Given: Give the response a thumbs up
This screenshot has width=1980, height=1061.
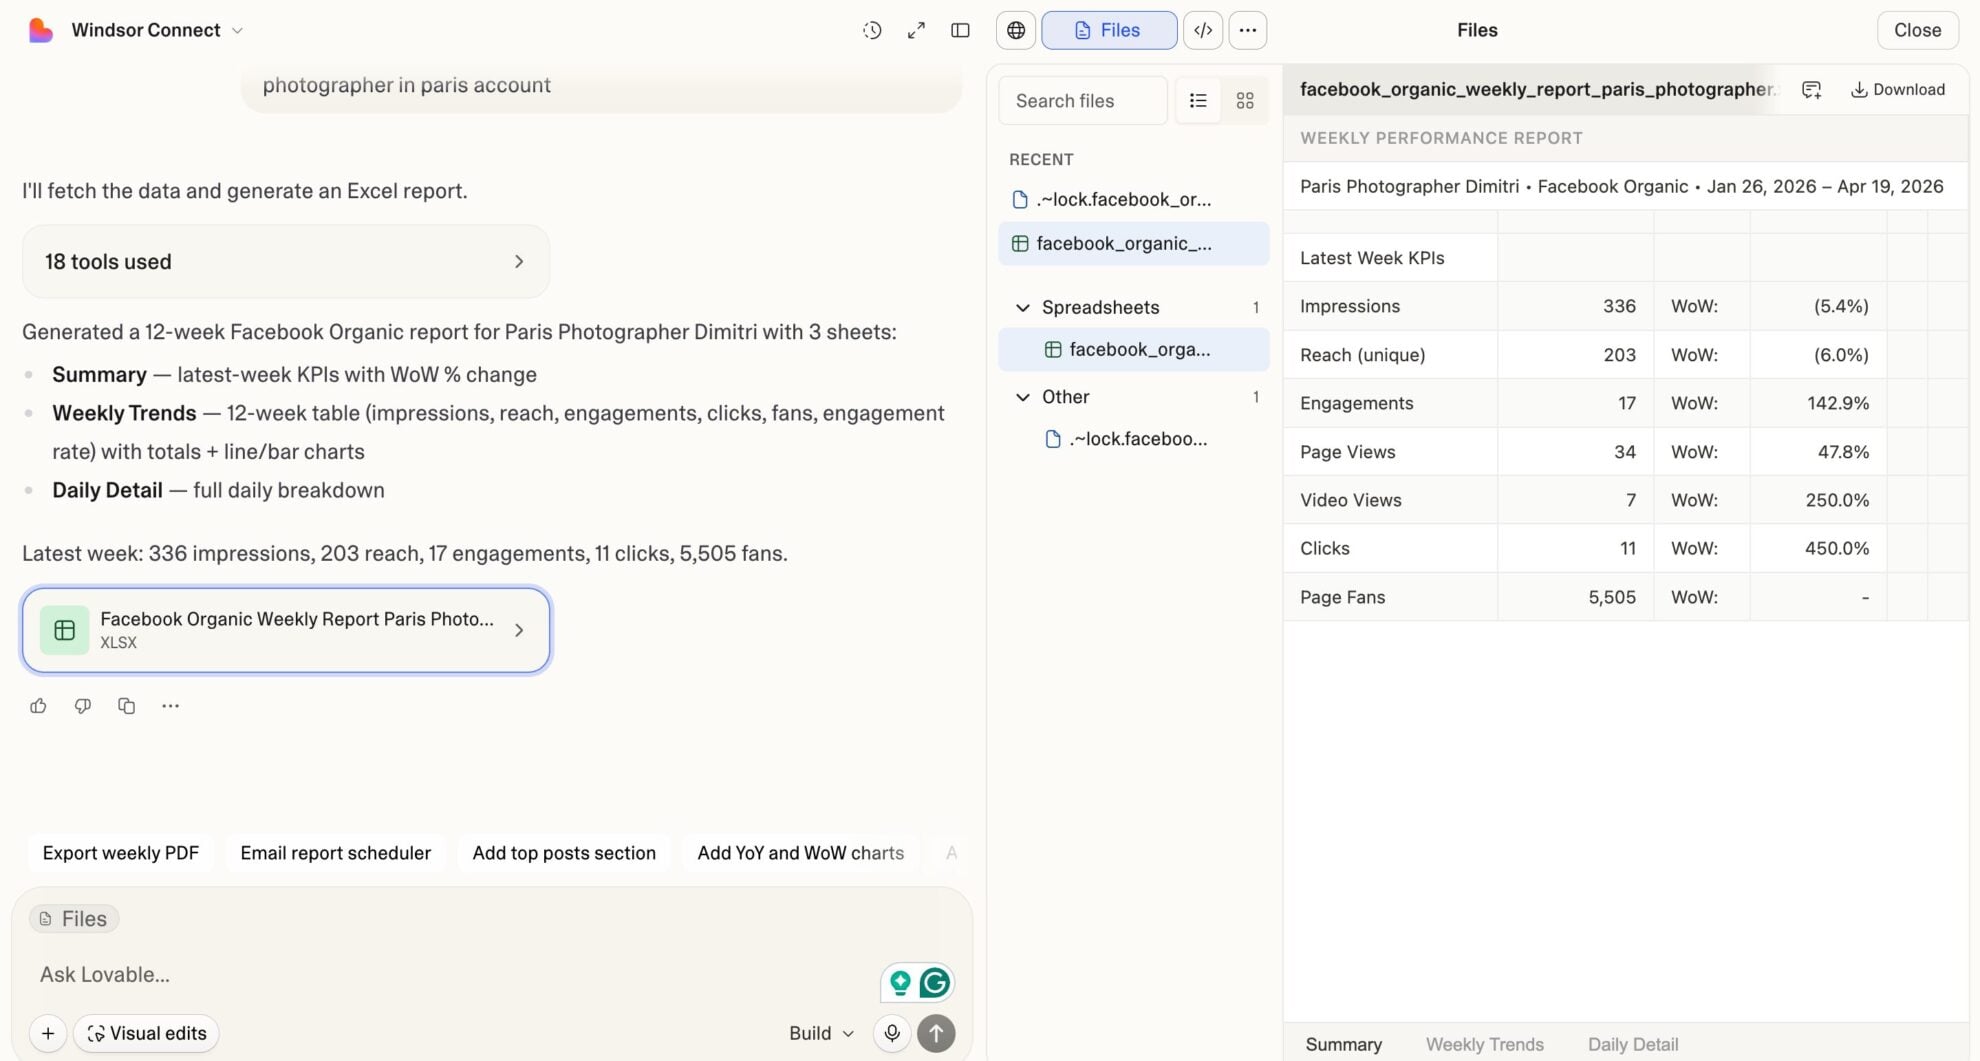Looking at the screenshot, I should tap(38, 706).
